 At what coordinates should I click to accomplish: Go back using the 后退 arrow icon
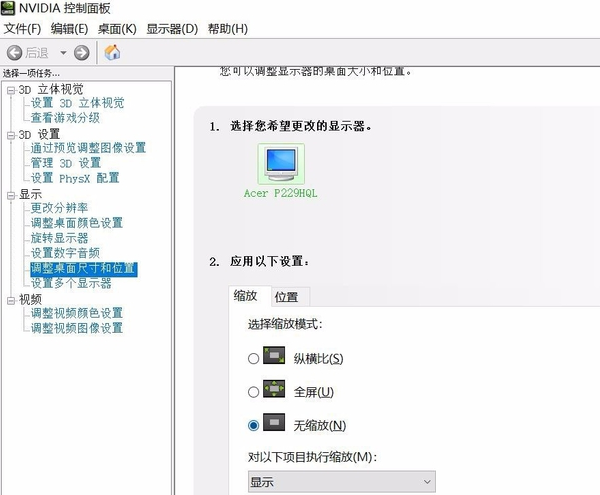[15, 53]
